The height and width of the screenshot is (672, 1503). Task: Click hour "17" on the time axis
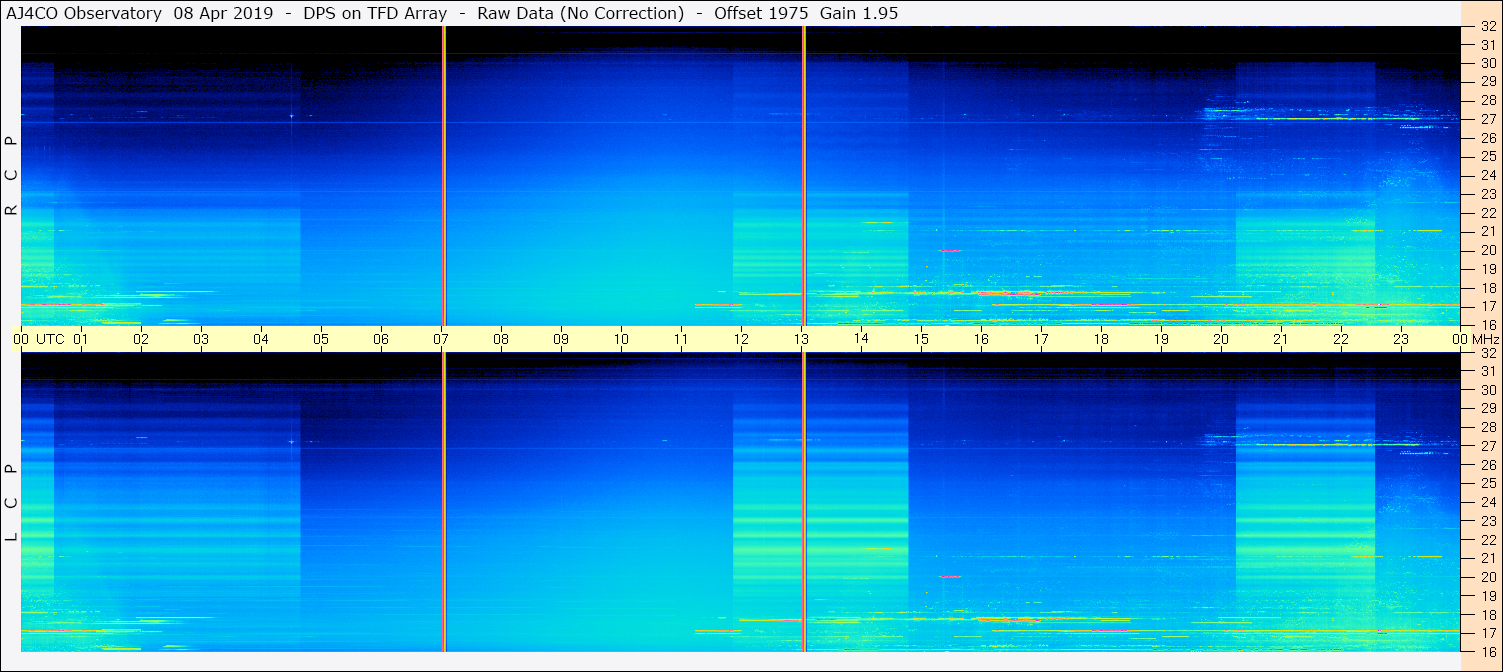coord(1041,339)
